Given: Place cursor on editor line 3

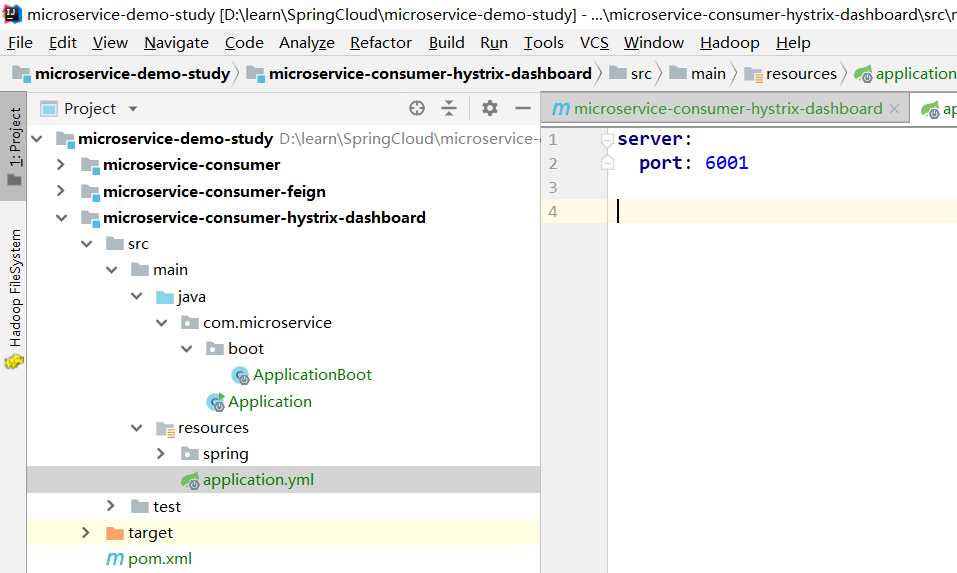Looking at the screenshot, I should [782, 187].
